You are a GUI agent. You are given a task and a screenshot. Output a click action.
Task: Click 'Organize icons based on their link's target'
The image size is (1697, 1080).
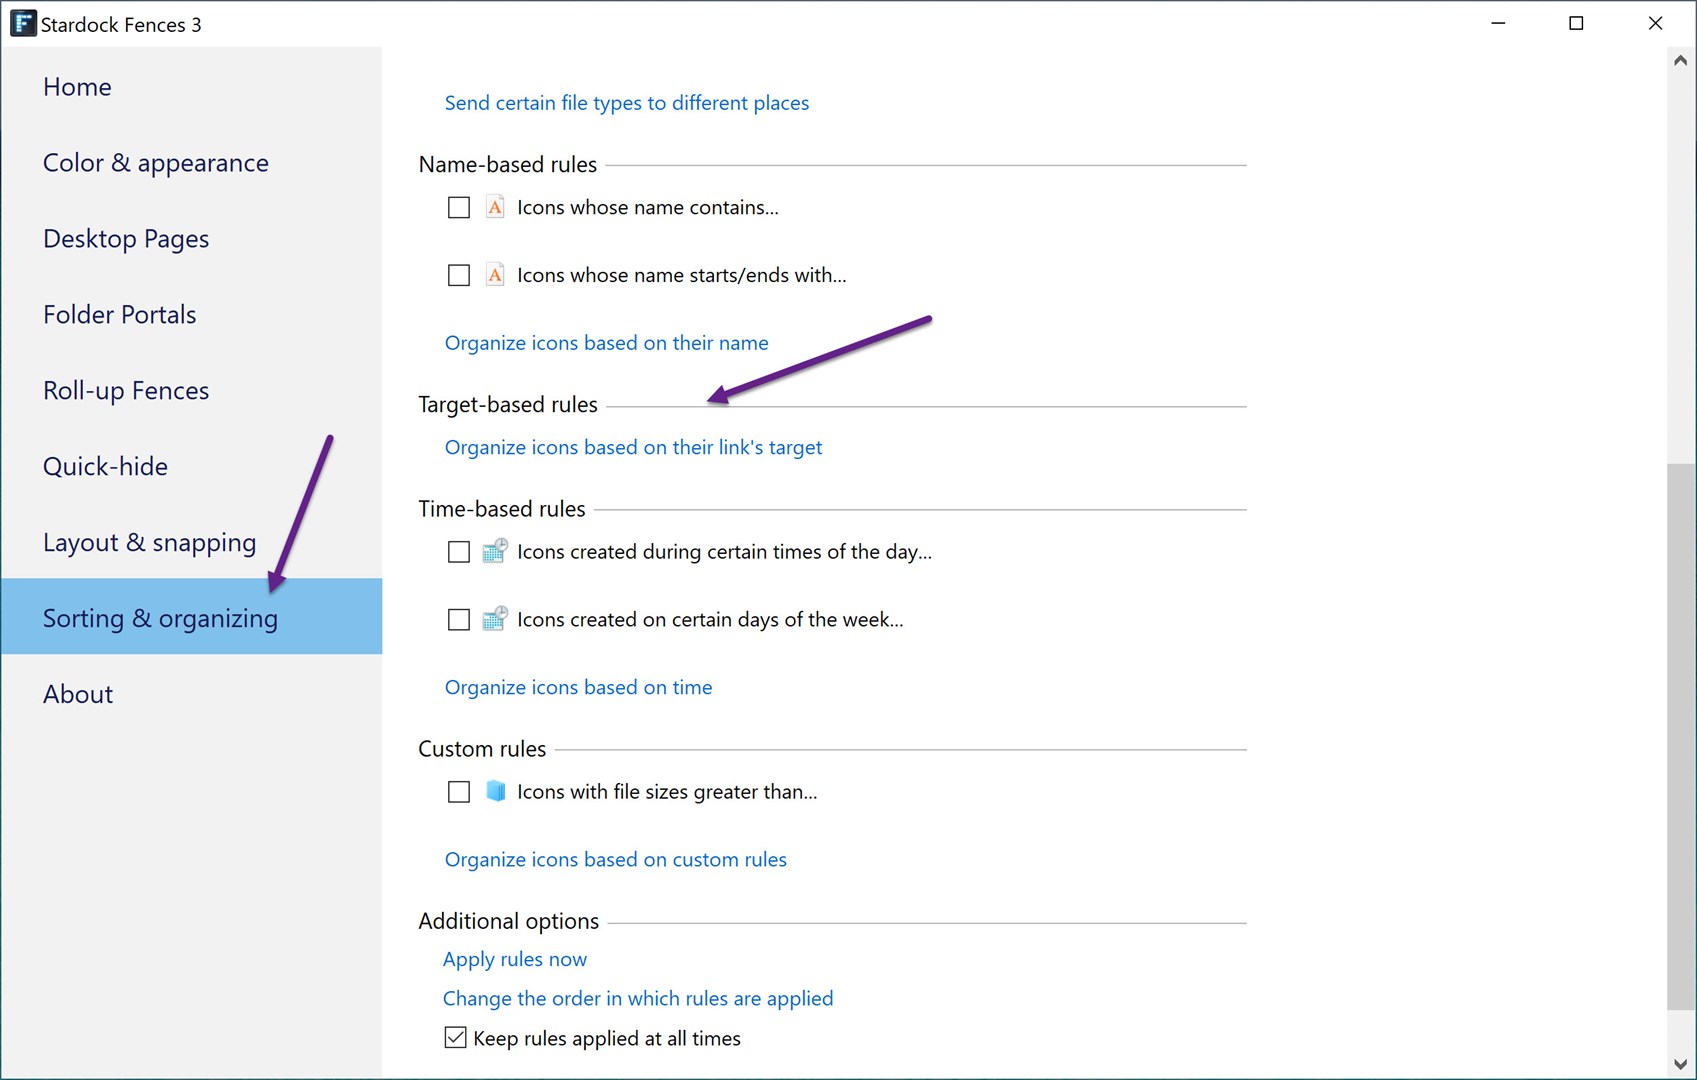point(633,447)
